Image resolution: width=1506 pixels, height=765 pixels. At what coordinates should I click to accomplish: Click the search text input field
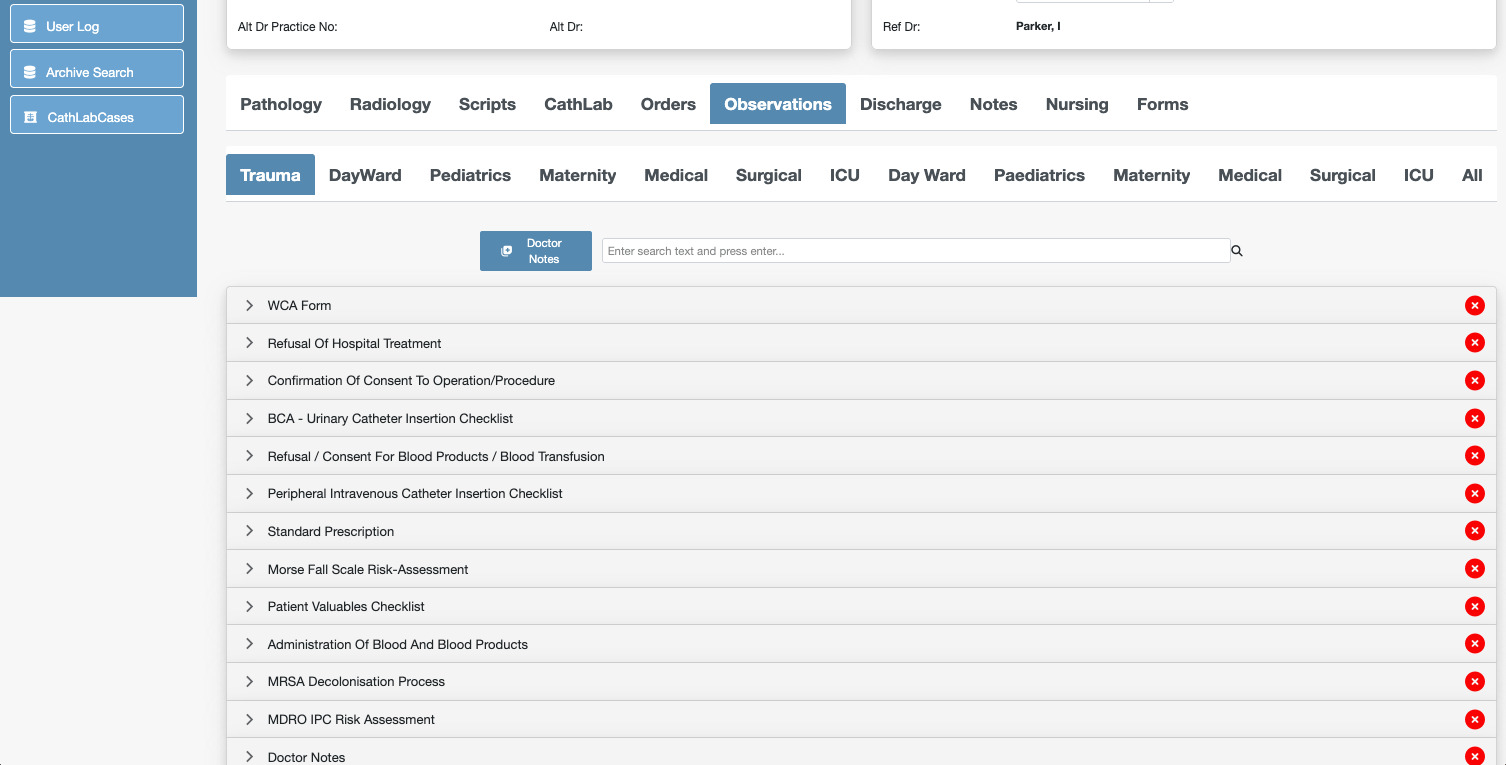pyautogui.click(x=916, y=251)
